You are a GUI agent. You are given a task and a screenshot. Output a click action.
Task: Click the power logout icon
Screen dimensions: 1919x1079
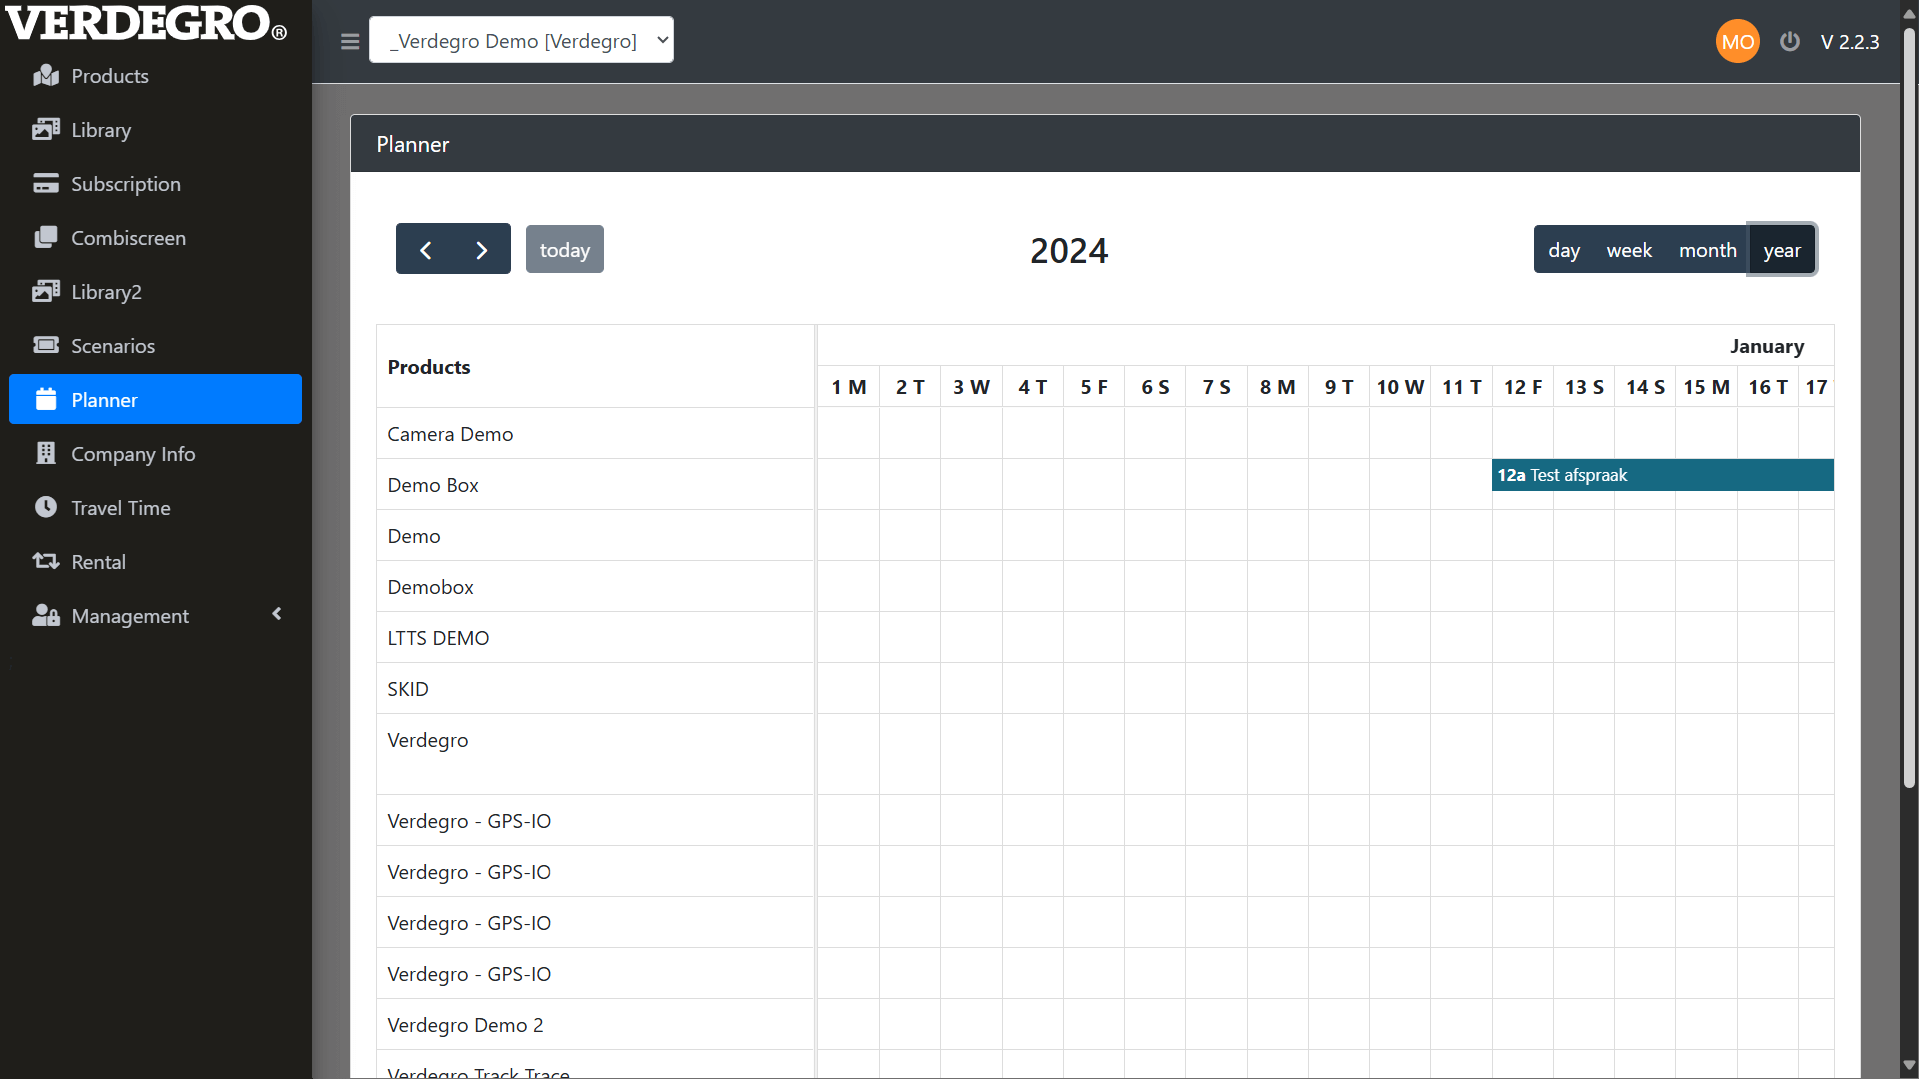coord(1790,42)
